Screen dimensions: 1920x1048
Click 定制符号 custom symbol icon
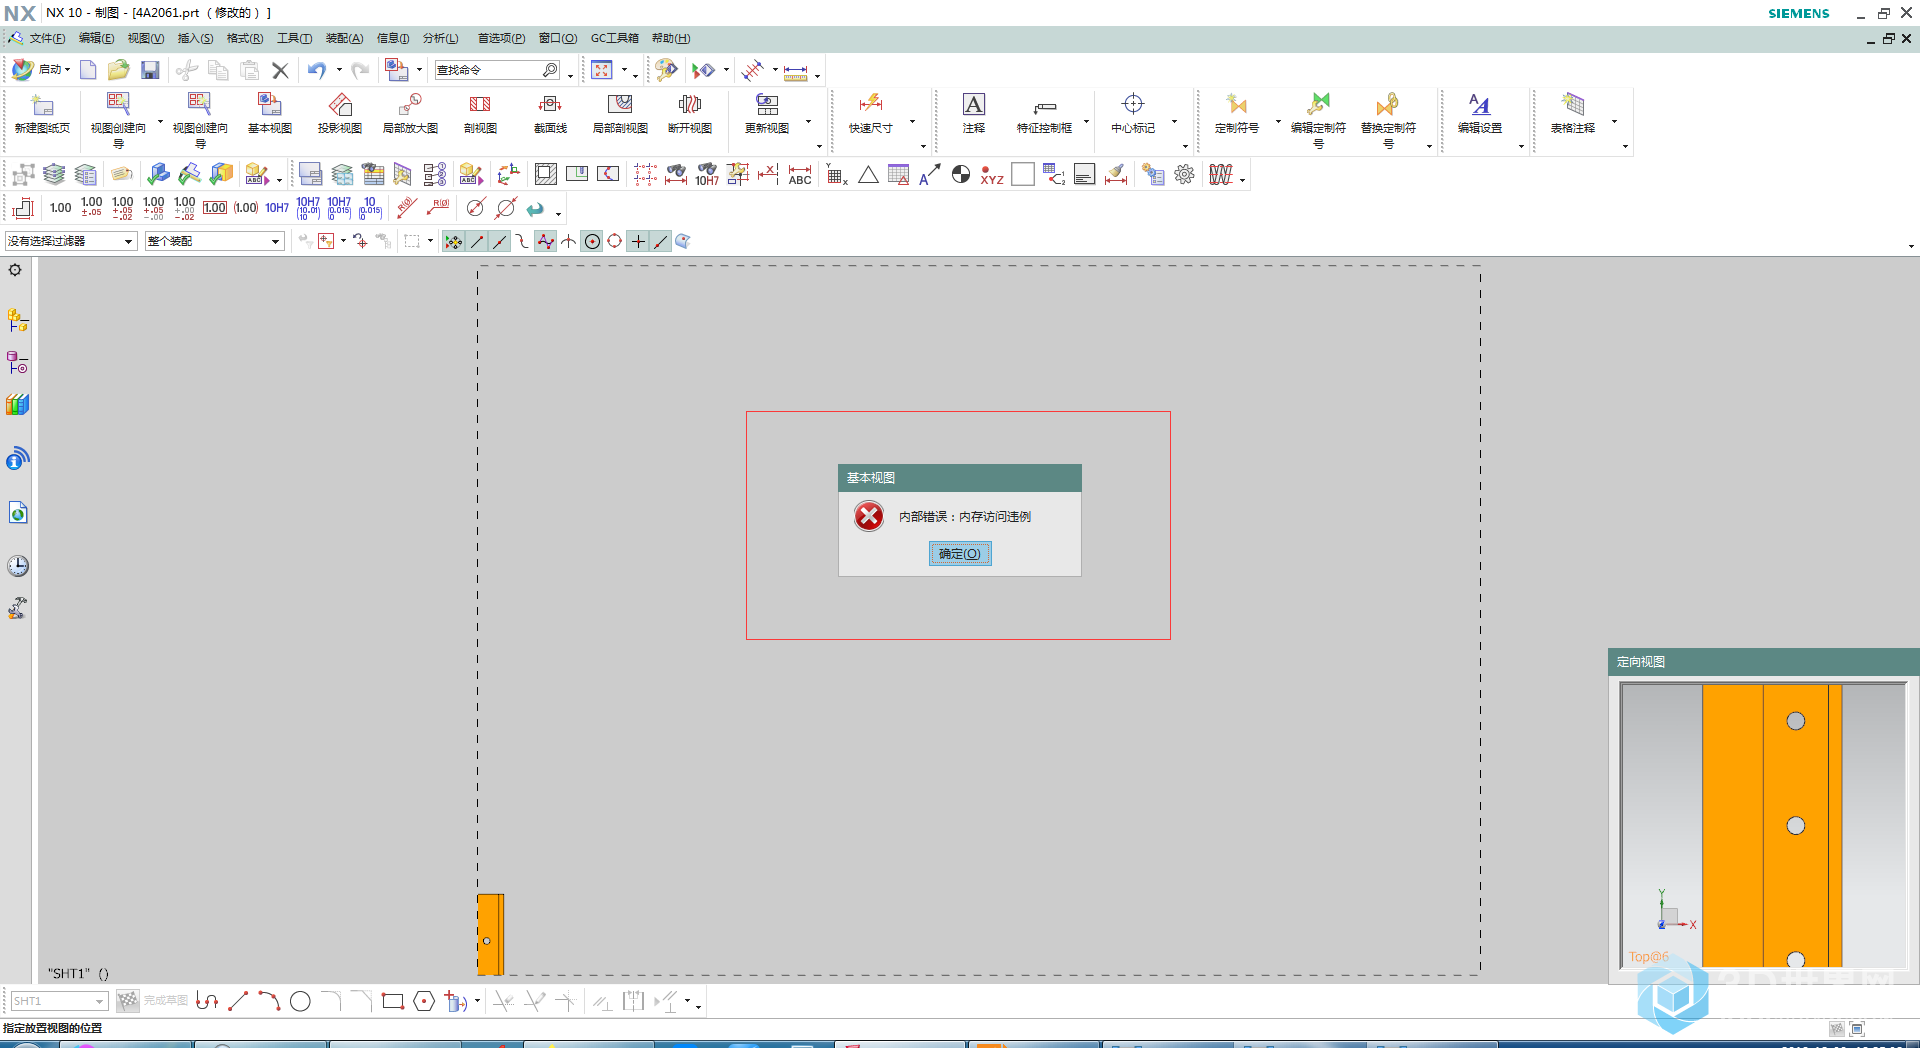(x=1237, y=114)
